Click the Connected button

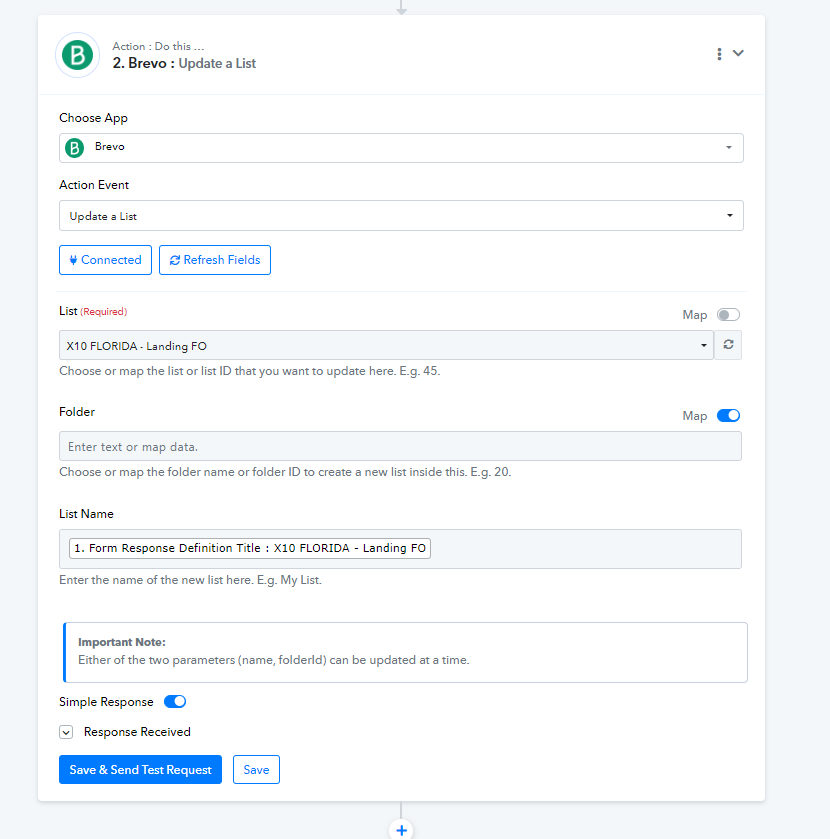click(105, 260)
